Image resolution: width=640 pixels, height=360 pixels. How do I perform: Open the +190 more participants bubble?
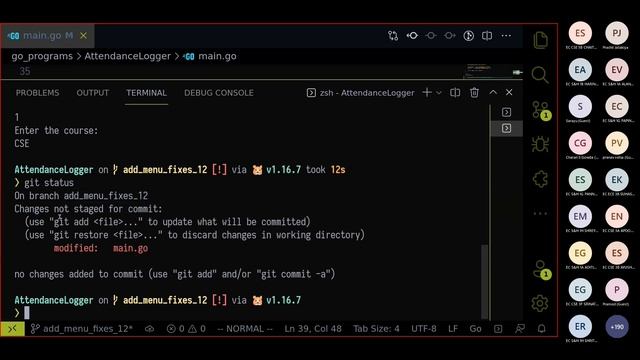(617, 327)
